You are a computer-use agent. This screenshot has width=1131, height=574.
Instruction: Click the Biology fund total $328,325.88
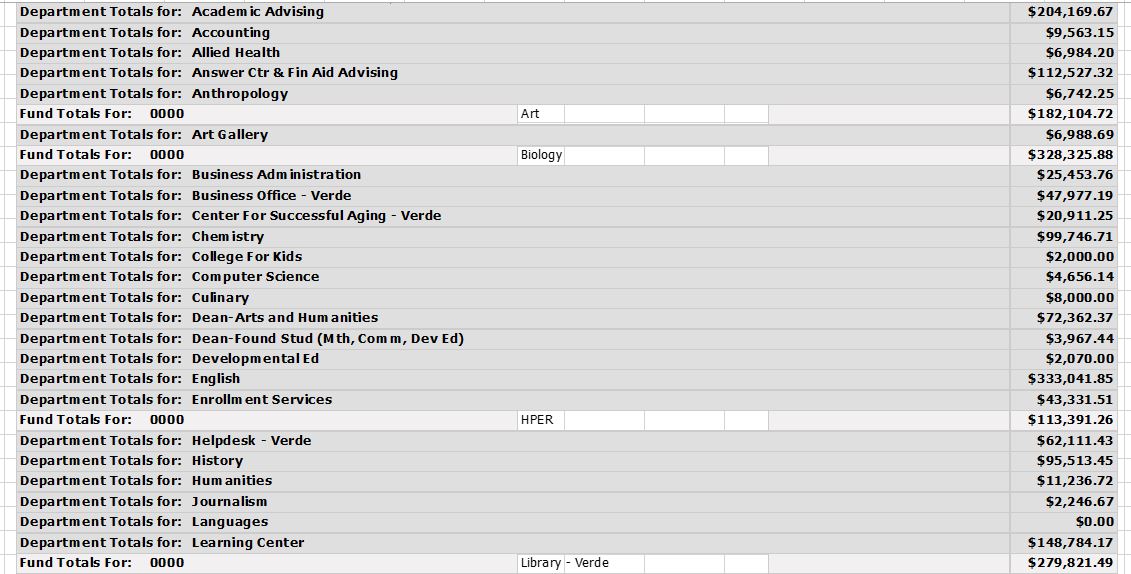[1070, 154]
